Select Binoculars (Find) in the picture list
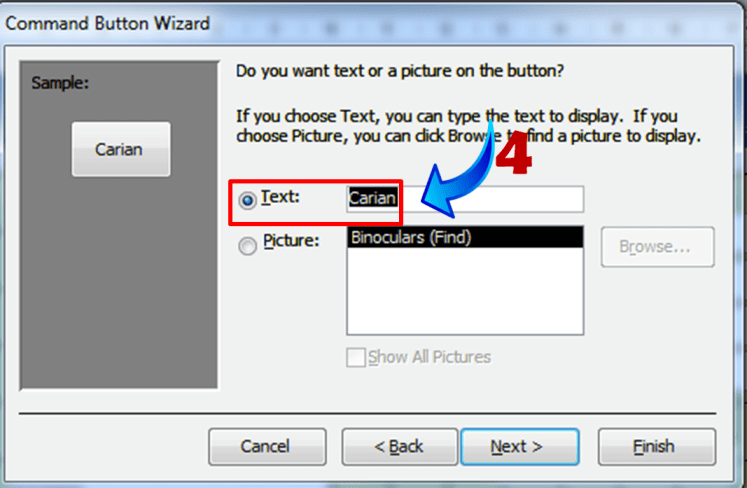 pos(465,237)
